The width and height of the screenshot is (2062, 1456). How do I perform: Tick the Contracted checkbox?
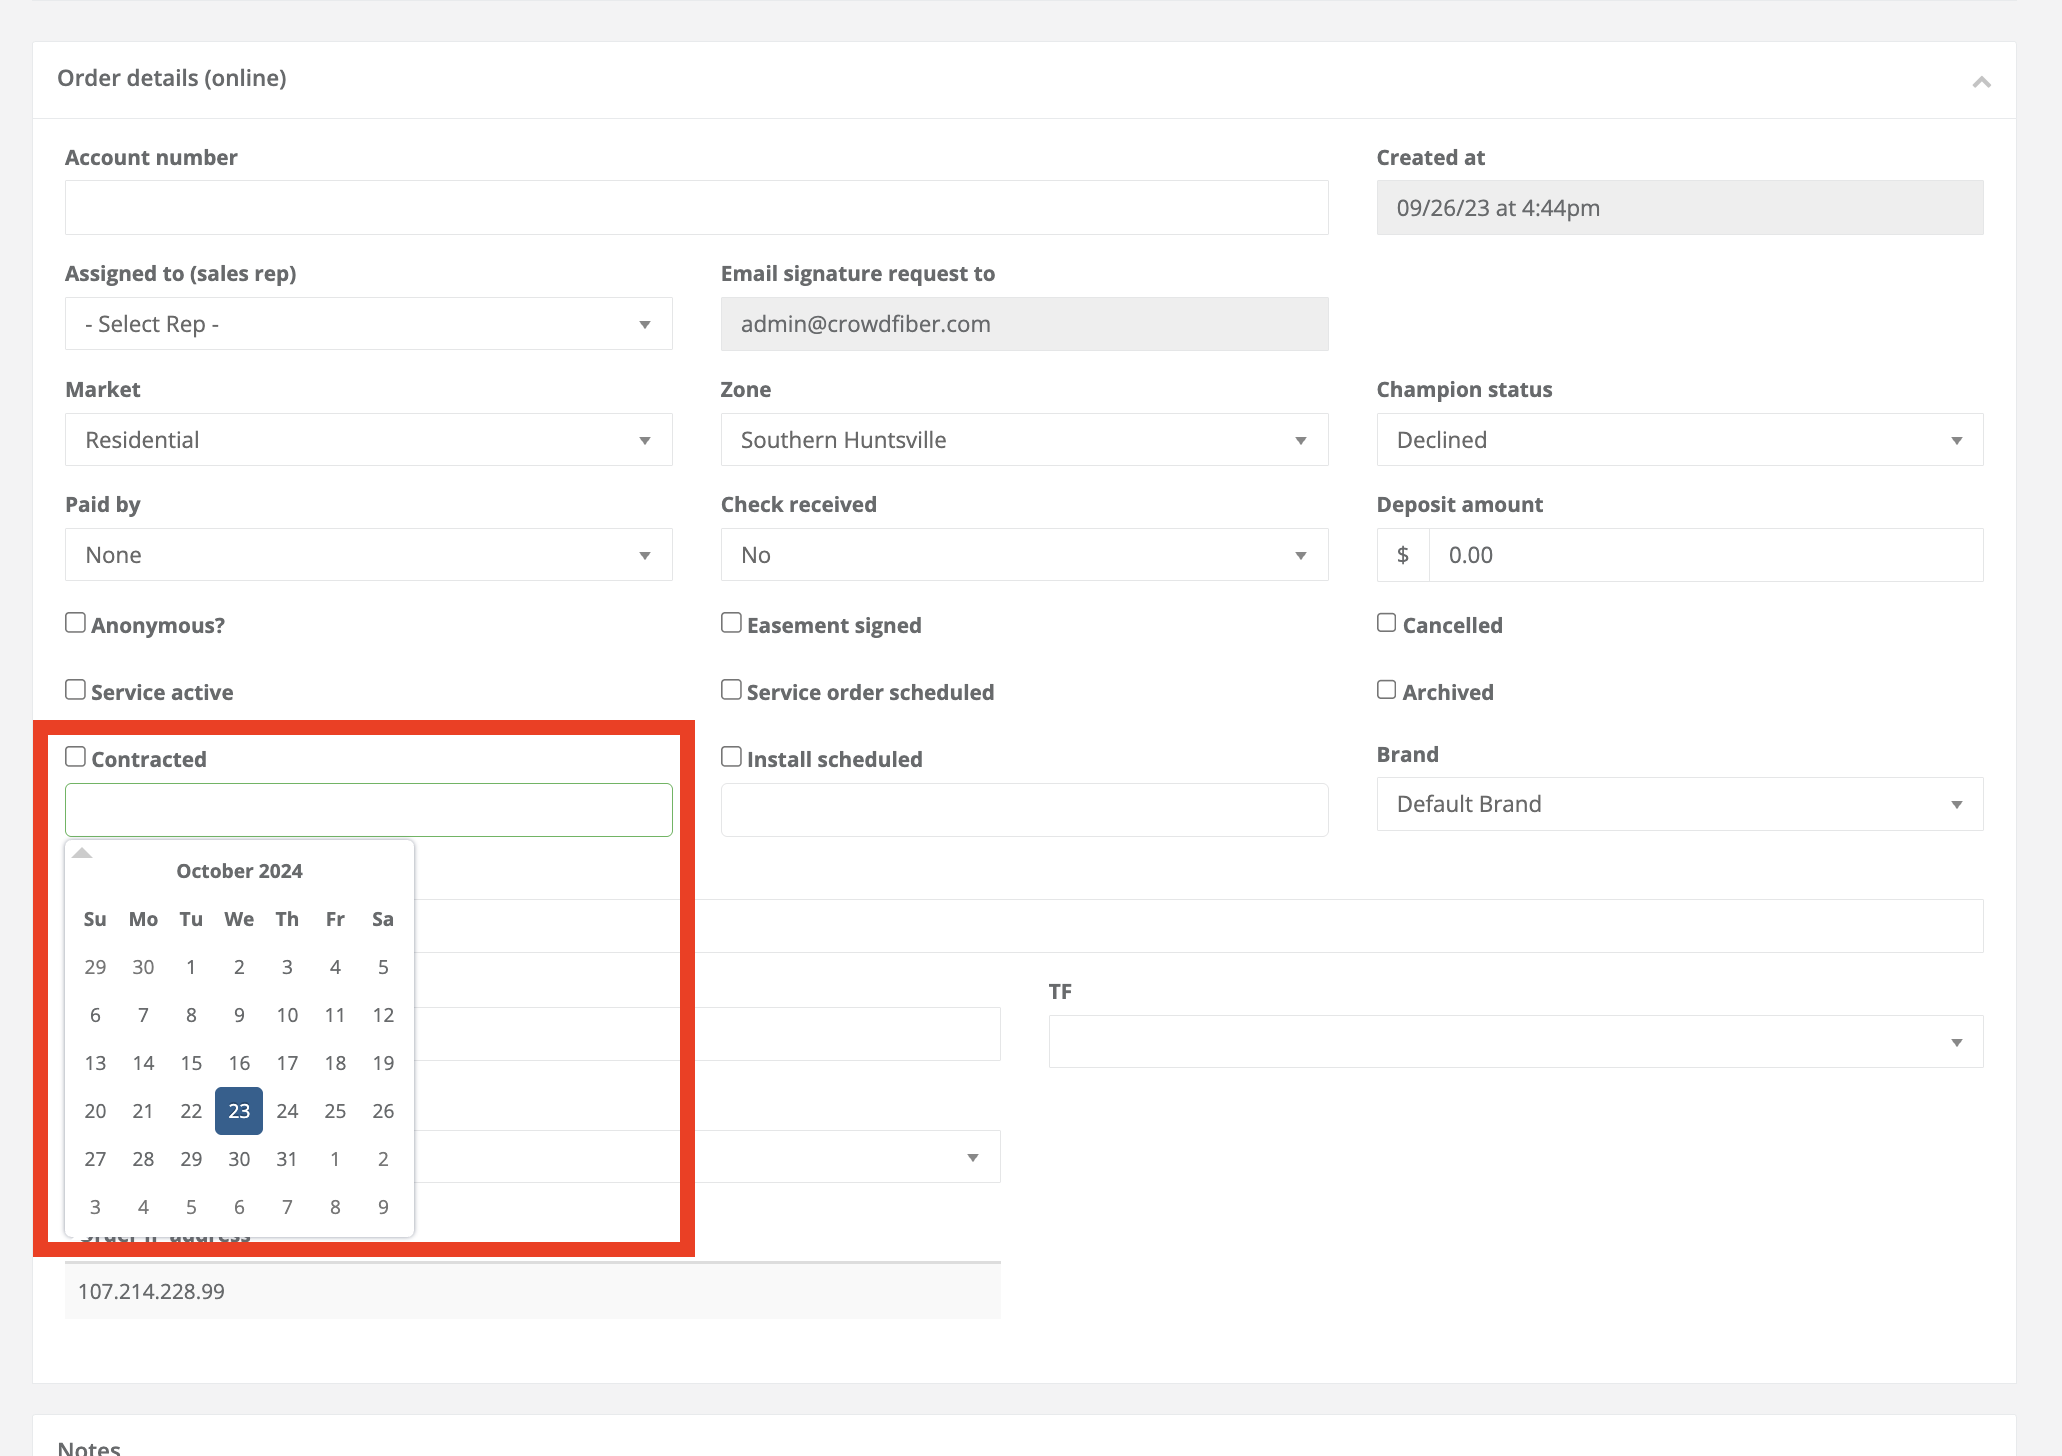(x=75, y=756)
